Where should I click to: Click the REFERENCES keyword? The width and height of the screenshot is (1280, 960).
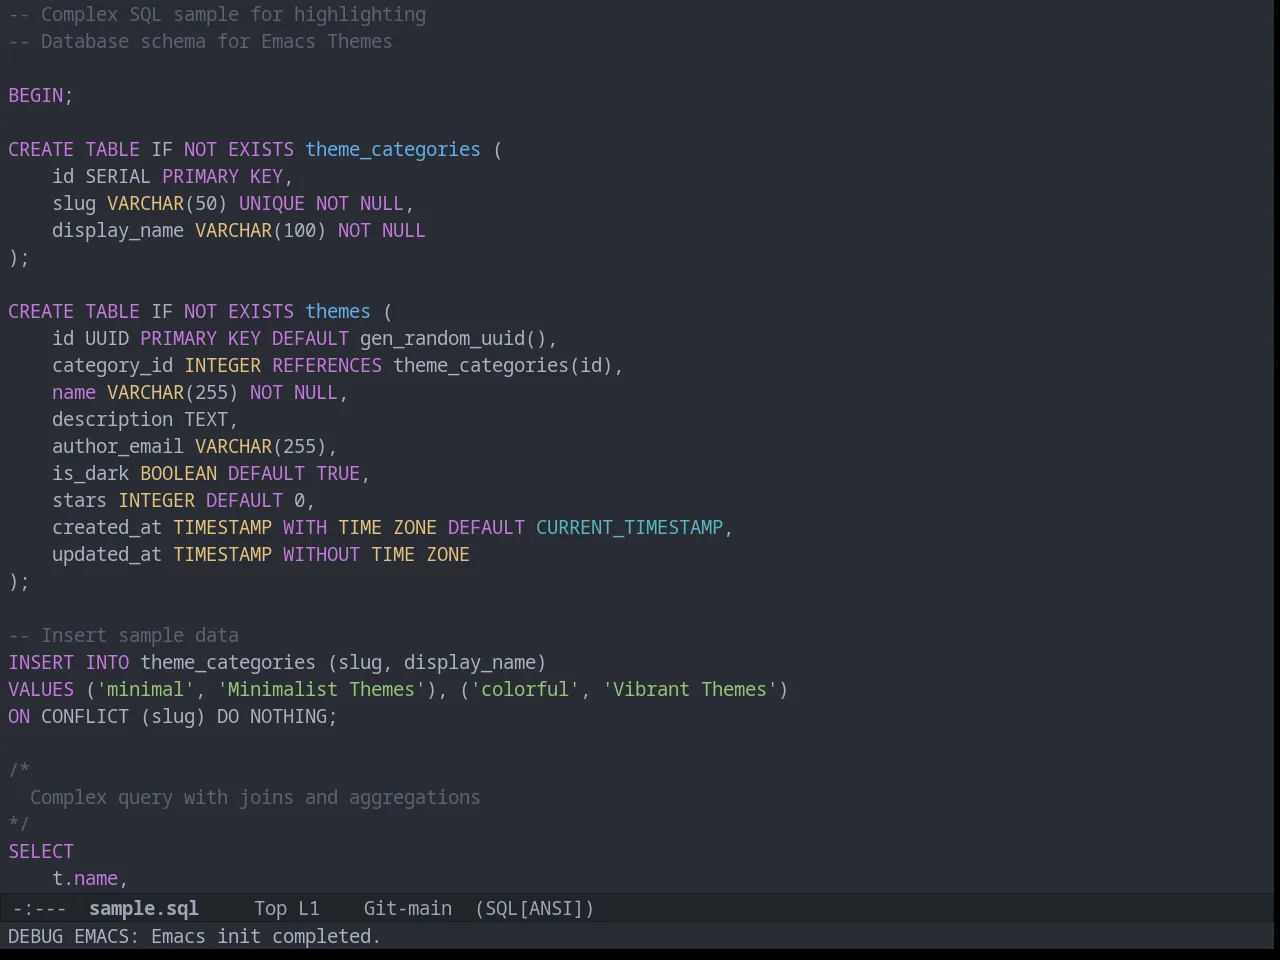point(327,365)
